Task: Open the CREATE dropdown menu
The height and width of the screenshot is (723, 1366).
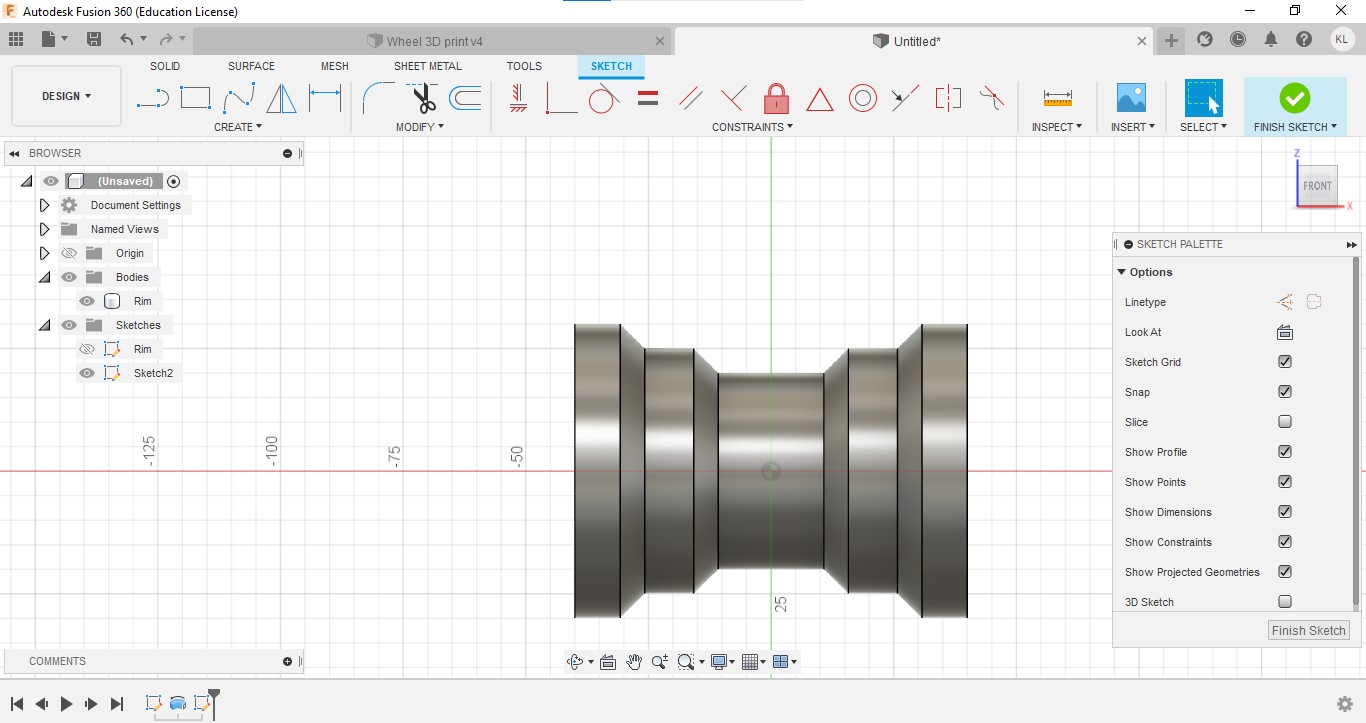Action: point(238,127)
